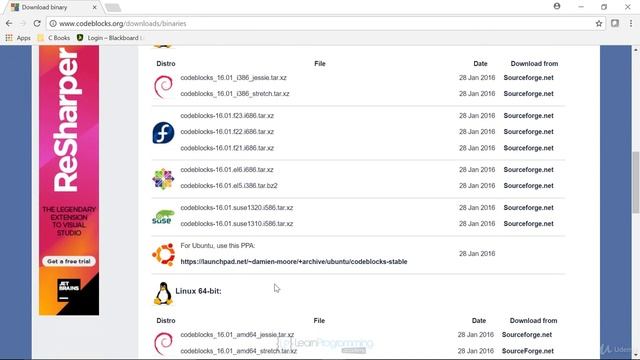Click the For Ubuntu, use this PPA text
Image resolution: width=640 pixels, height=360 pixels.
pyautogui.click(x=218, y=245)
